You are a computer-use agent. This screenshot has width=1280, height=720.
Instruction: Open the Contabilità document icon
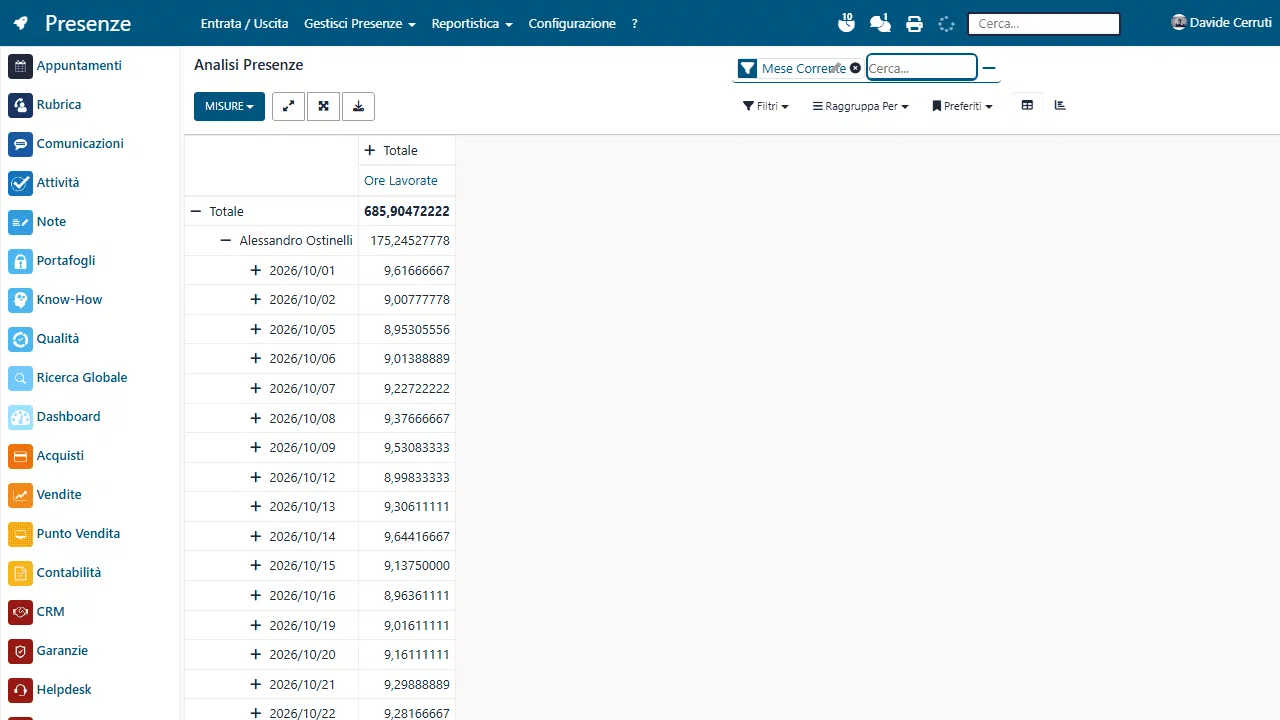pos(20,573)
